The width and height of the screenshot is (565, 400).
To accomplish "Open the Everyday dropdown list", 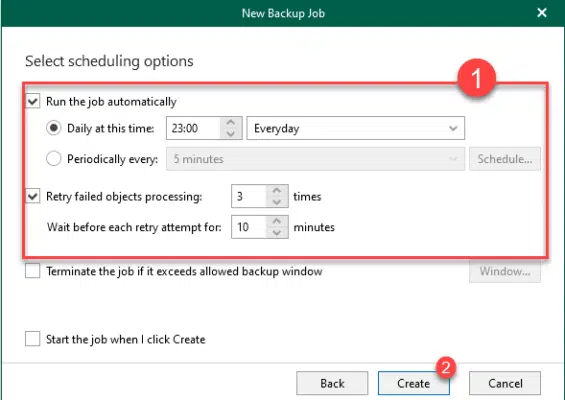I will coord(356,128).
